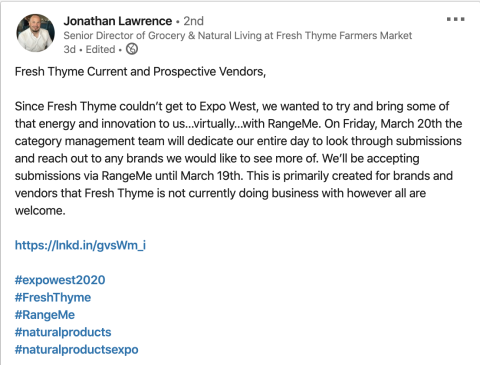Click the globe public visibility icon
Viewport: 480px width, 365px height.
click(132, 49)
